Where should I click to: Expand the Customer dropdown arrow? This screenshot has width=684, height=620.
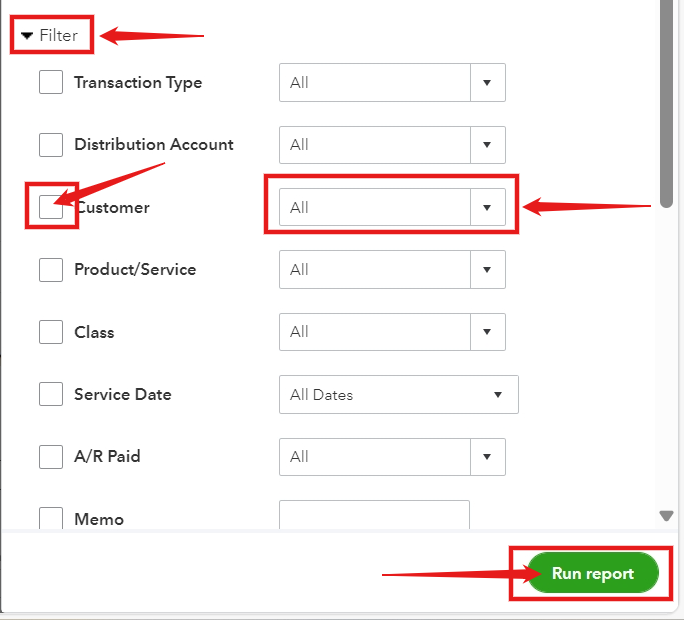pyautogui.click(x=488, y=207)
